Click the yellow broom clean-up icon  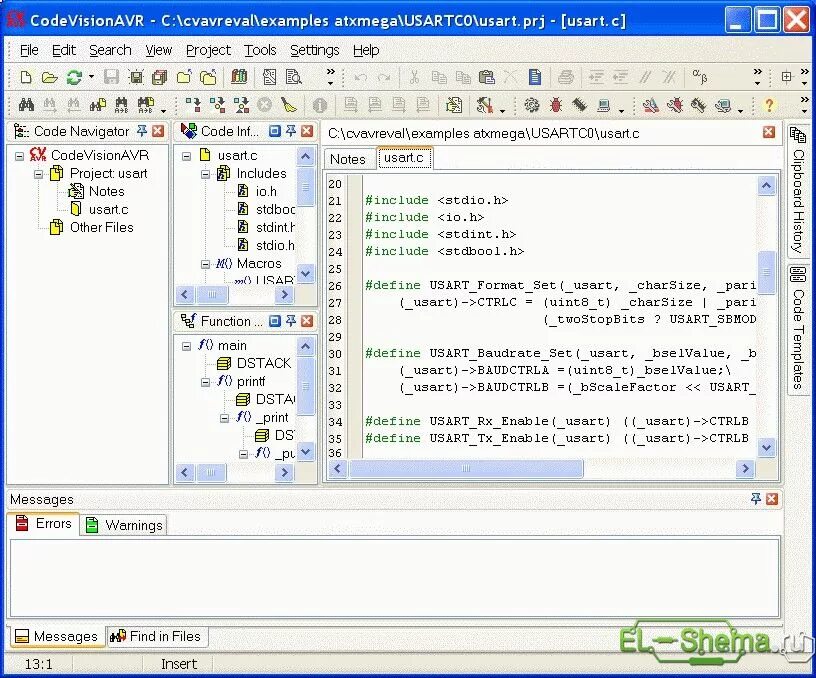289,105
